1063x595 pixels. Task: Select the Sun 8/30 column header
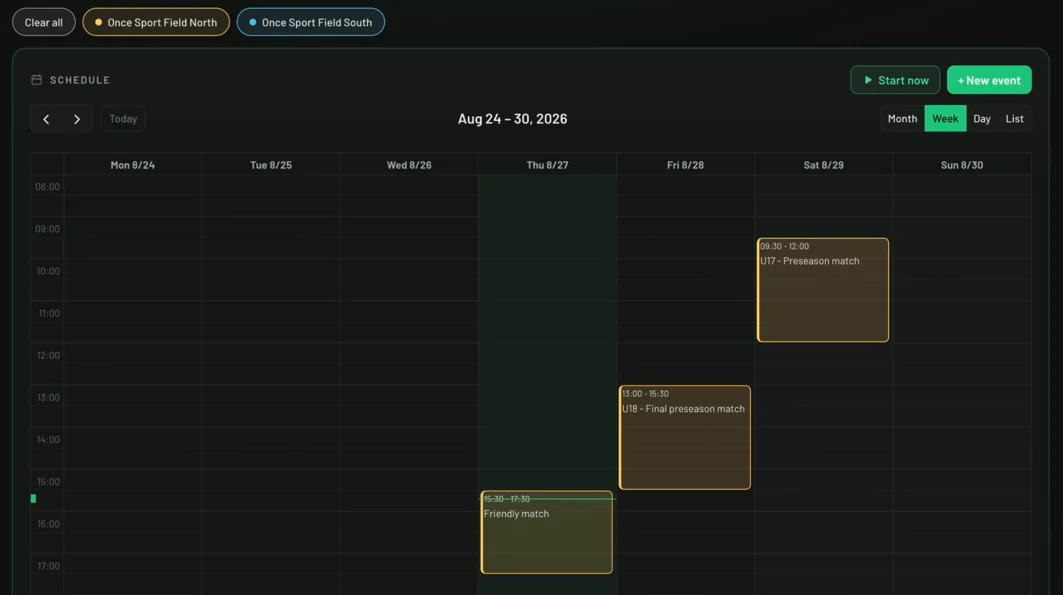point(962,165)
